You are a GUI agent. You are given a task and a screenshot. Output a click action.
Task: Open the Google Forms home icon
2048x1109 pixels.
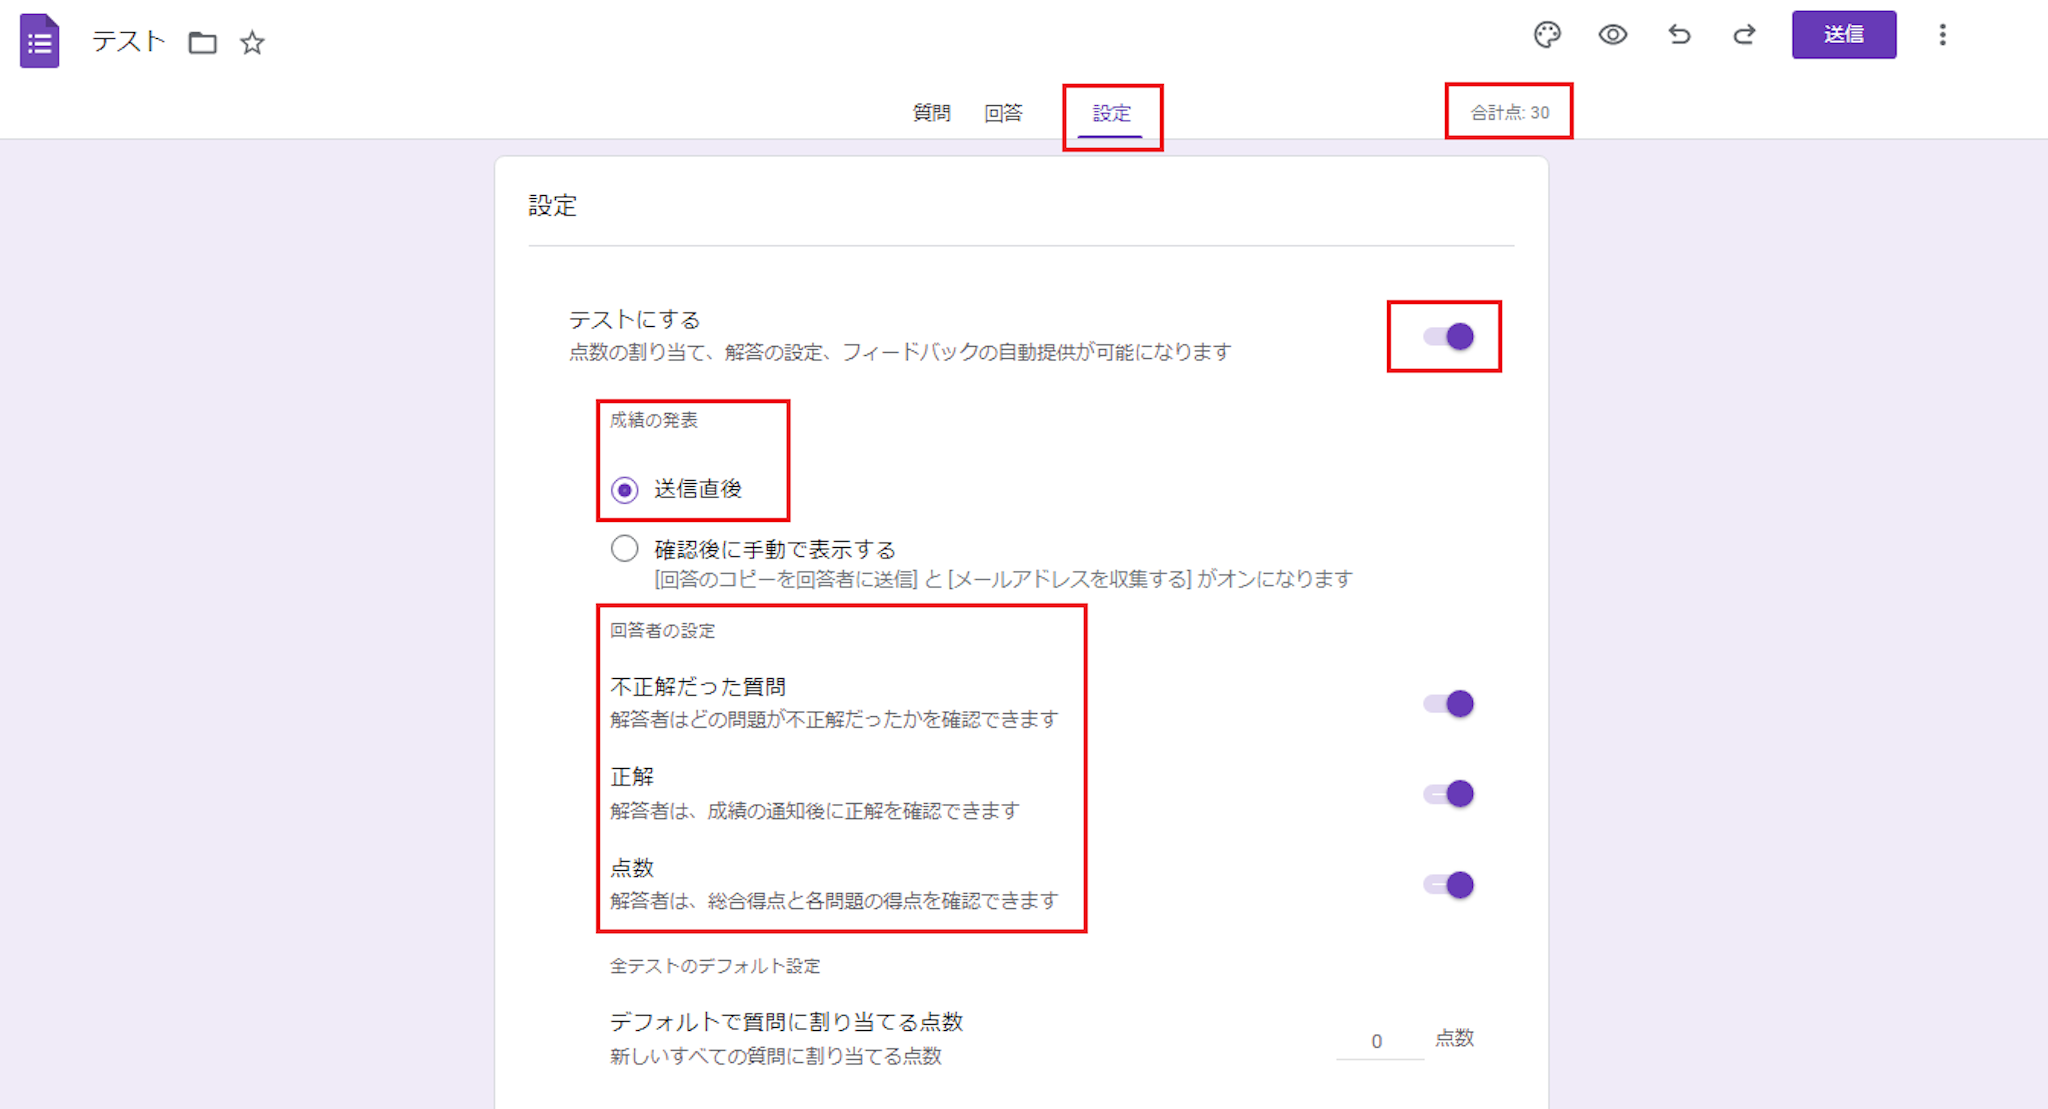click(x=39, y=41)
